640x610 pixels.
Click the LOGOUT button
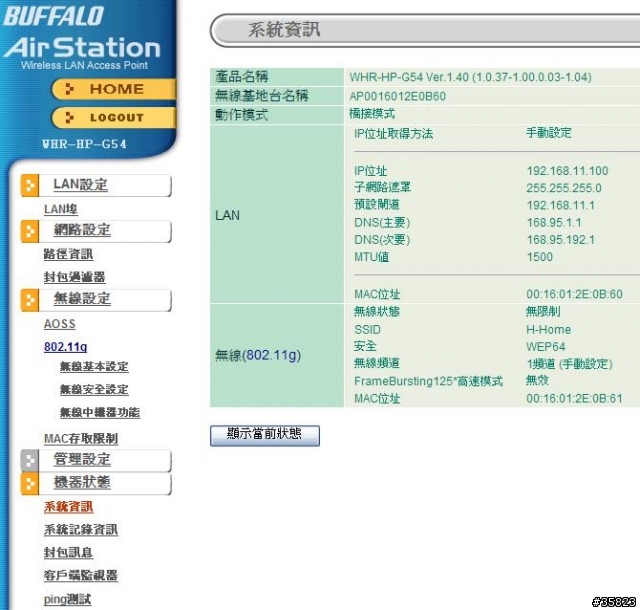coord(114,118)
